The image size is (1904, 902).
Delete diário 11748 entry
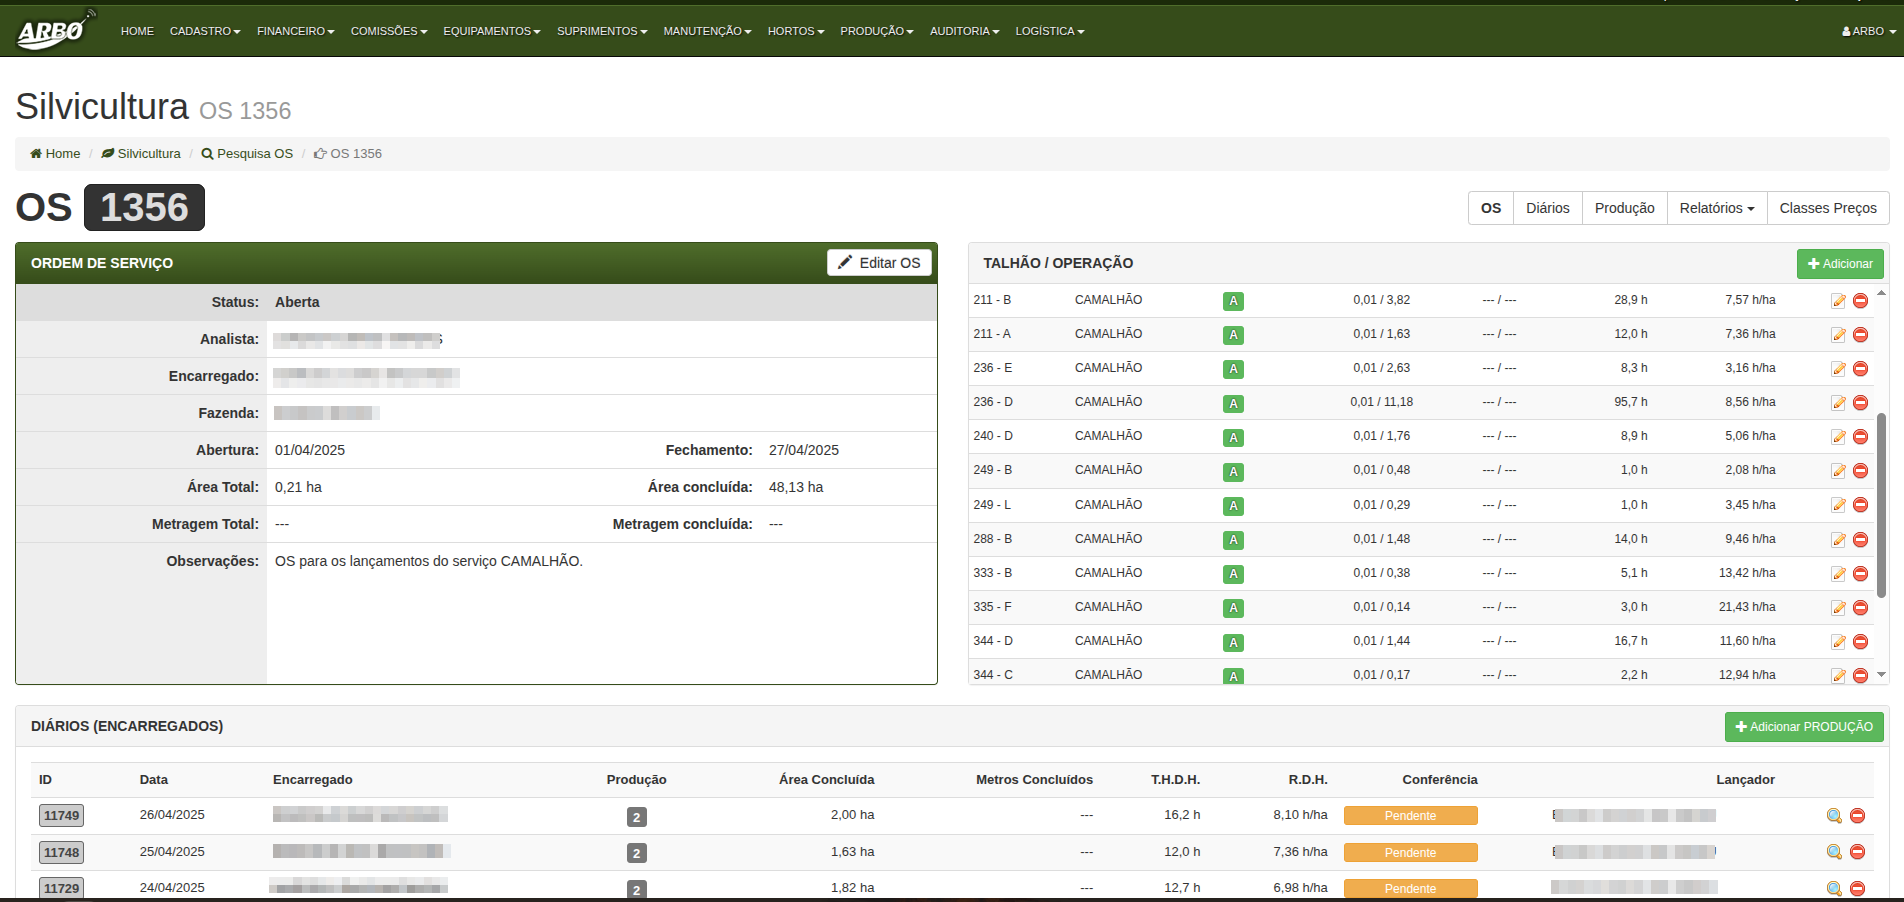click(1857, 852)
